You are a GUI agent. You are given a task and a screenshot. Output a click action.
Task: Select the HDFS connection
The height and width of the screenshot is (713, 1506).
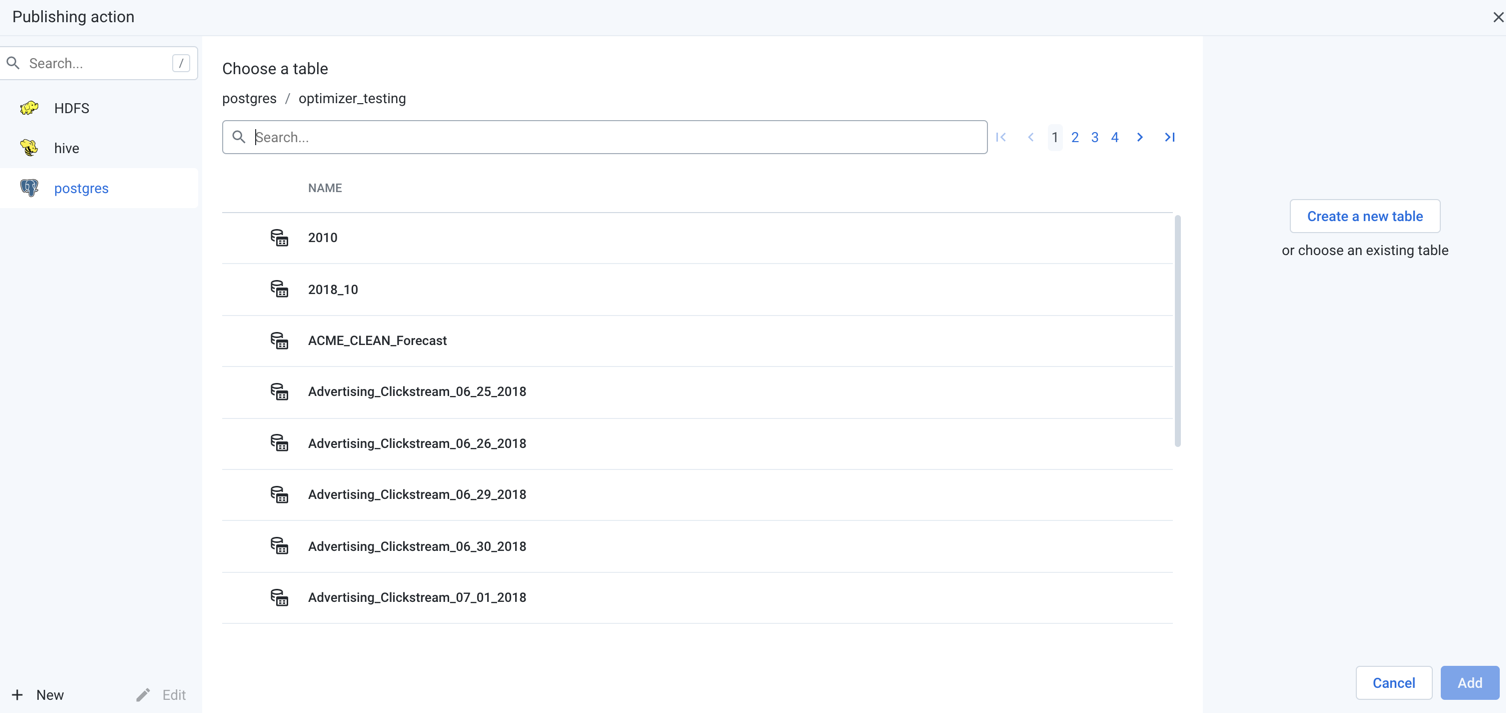(72, 108)
